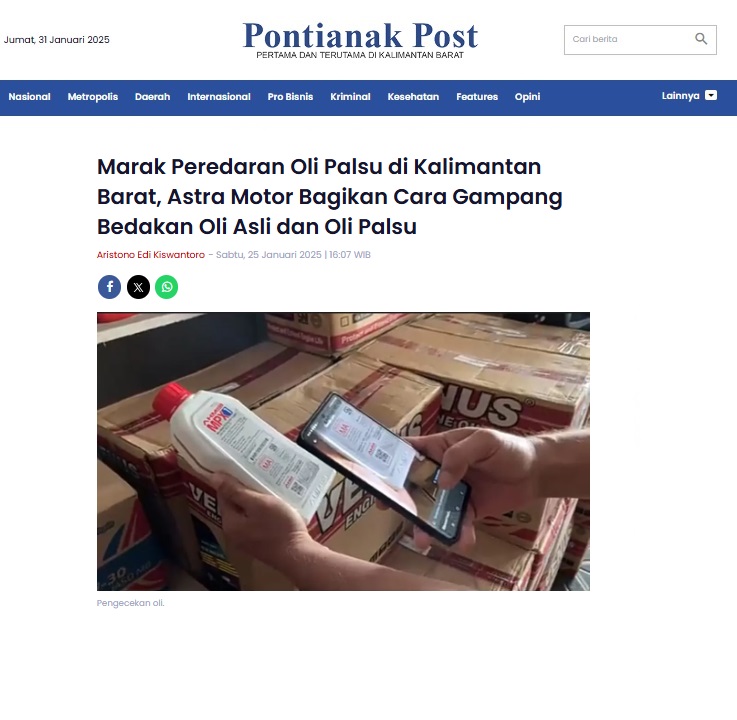
Task: Share article via X icon
Action: pos(138,287)
